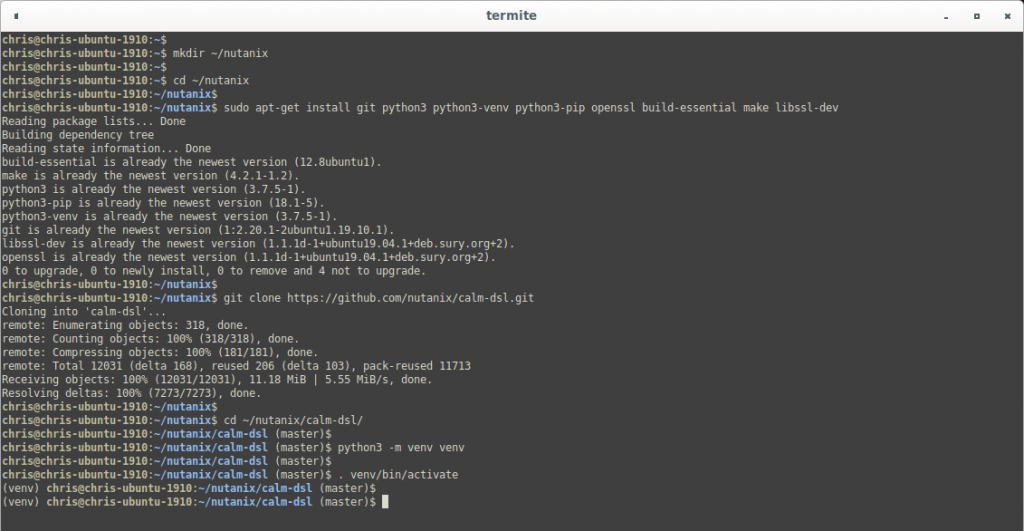Click the "Cloning into 'calm-dsl'..." line
The image size is (1024, 531).
click(84, 312)
